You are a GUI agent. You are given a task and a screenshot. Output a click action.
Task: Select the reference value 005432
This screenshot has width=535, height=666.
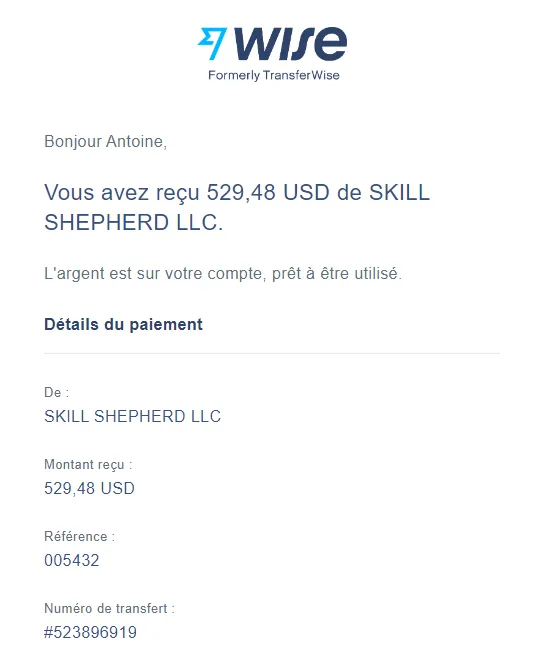coord(72,560)
